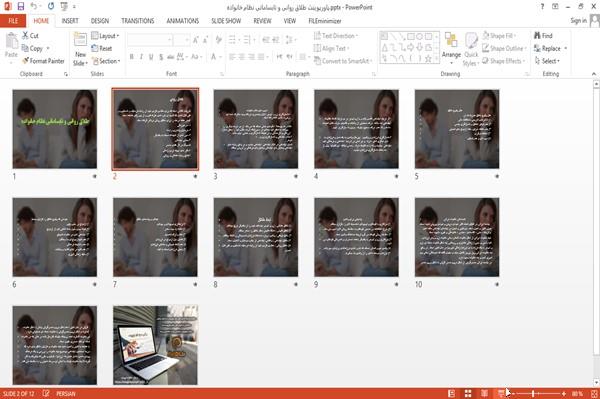Image resolution: width=600 pixels, height=399 pixels.
Task: Open Reading View from status bar
Action: (484, 393)
